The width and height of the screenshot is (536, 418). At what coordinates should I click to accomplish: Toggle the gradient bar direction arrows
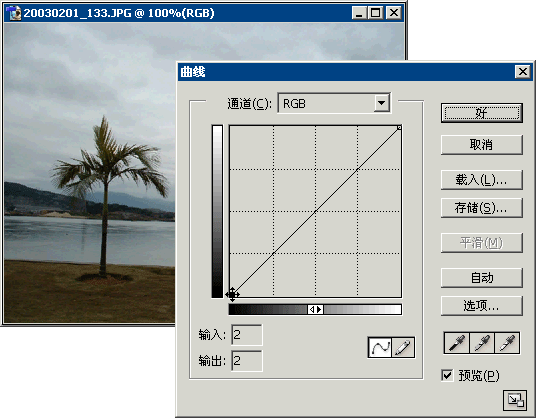click(x=315, y=309)
